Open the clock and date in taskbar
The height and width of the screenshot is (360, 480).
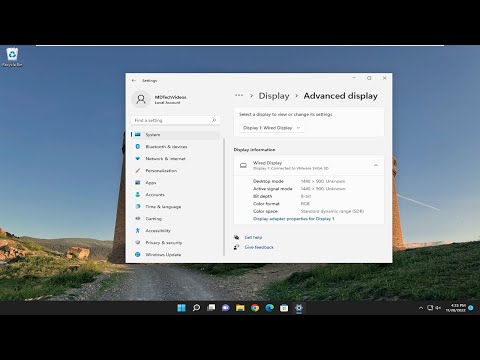click(456, 308)
